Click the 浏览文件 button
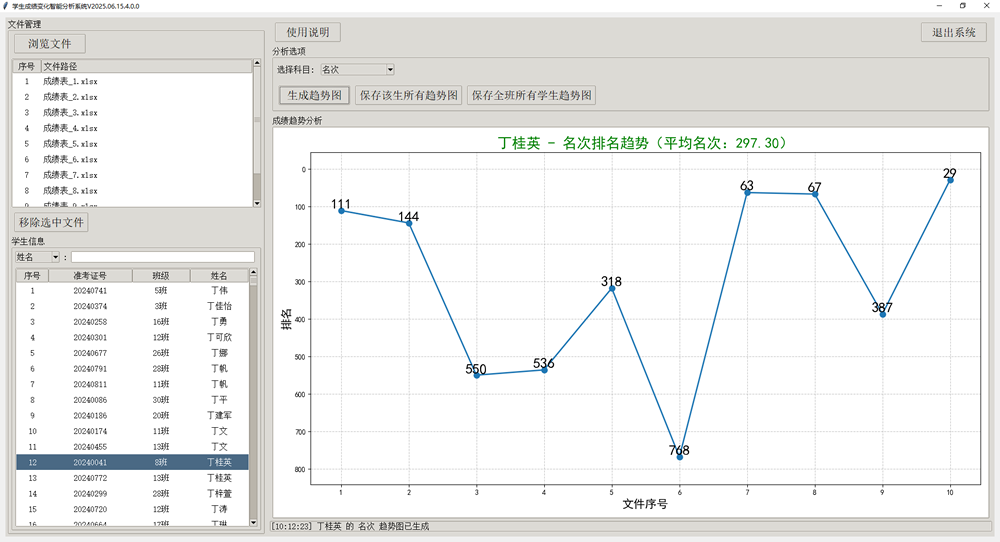Image resolution: width=1000 pixels, height=542 pixels. [50, 43]
